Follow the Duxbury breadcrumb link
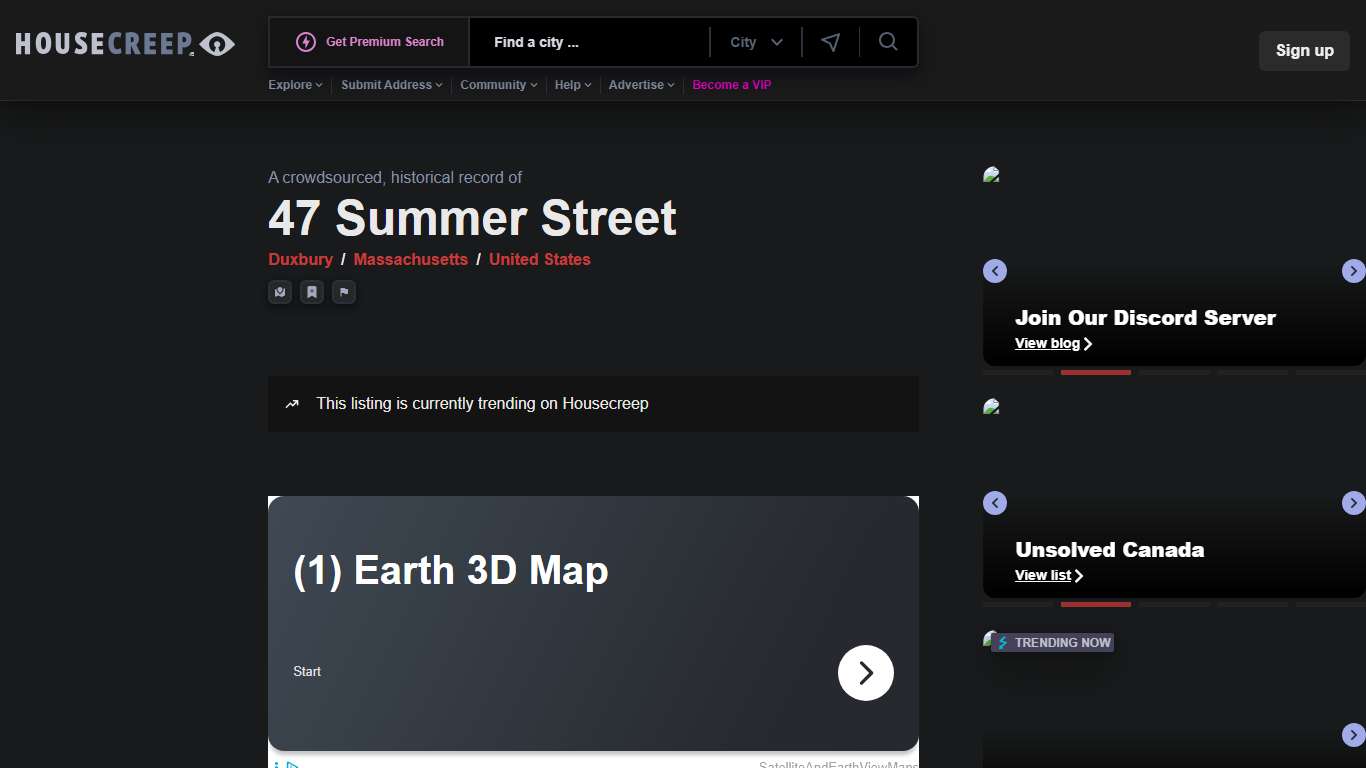Viewport: 1366px width, 768px height. click(x=300, y=259)
